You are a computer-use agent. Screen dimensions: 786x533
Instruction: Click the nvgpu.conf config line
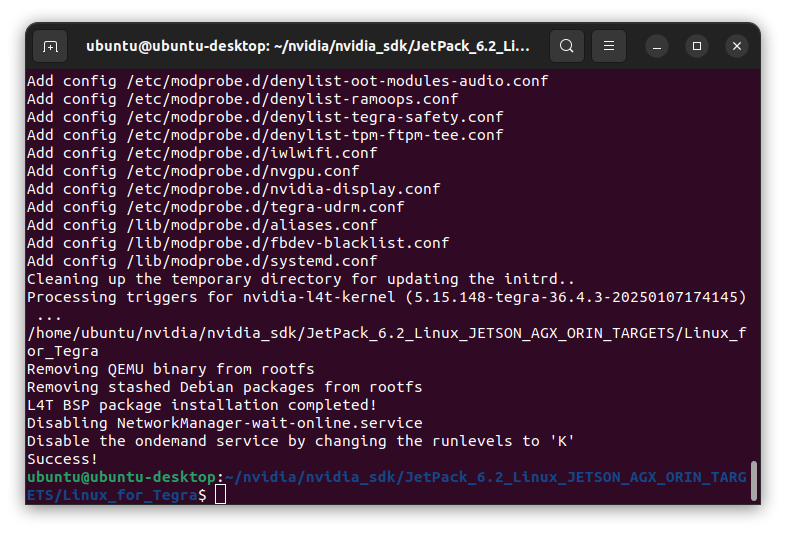[193, 171]
